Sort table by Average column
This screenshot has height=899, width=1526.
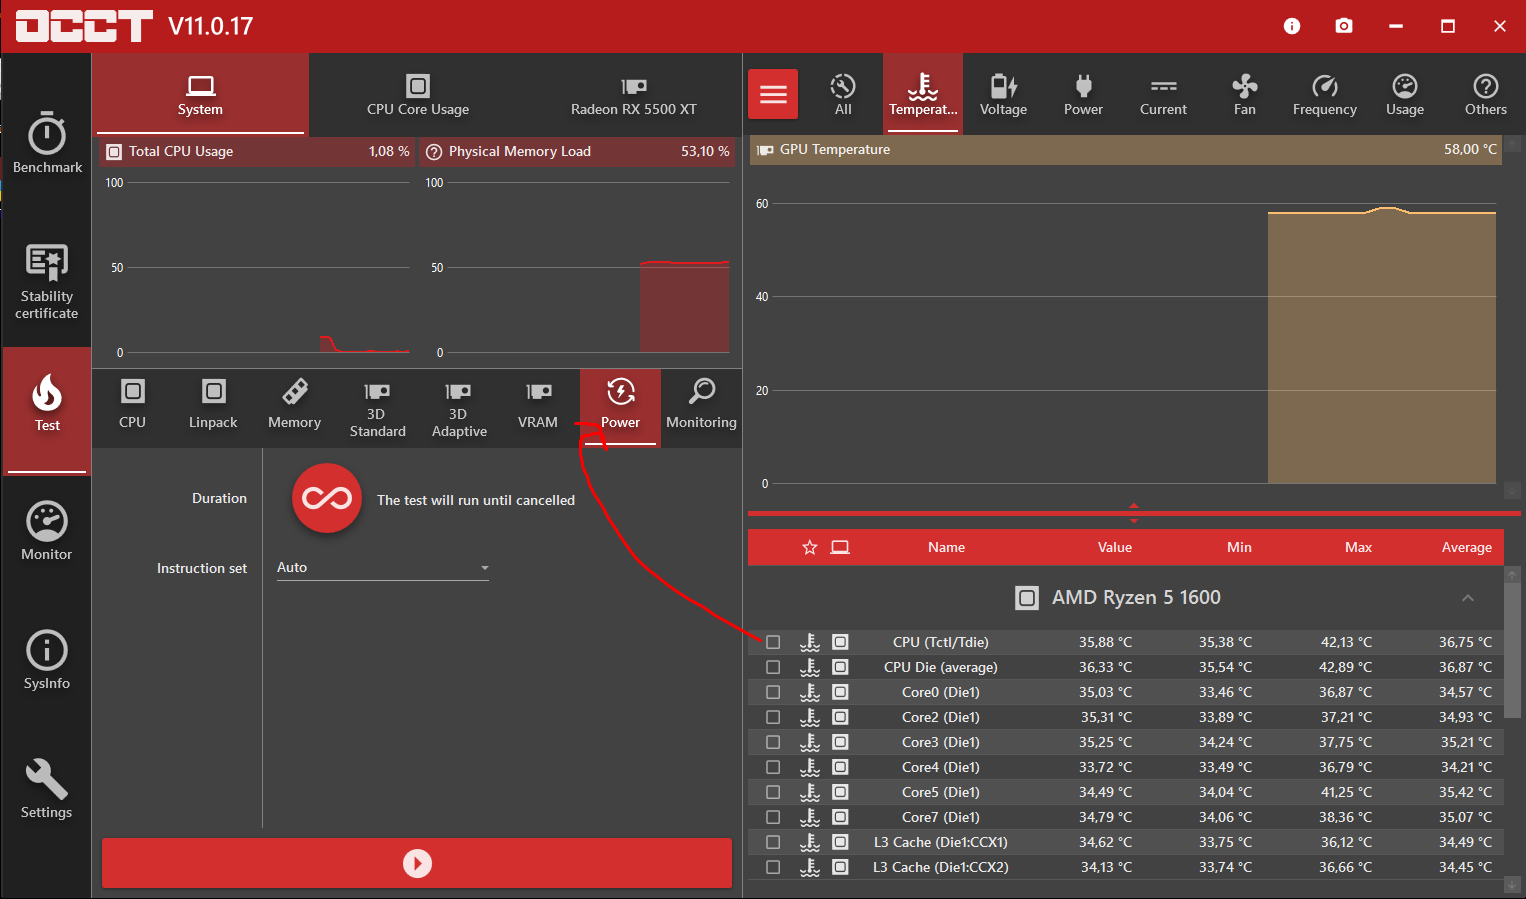click(x=1466, y=547)
